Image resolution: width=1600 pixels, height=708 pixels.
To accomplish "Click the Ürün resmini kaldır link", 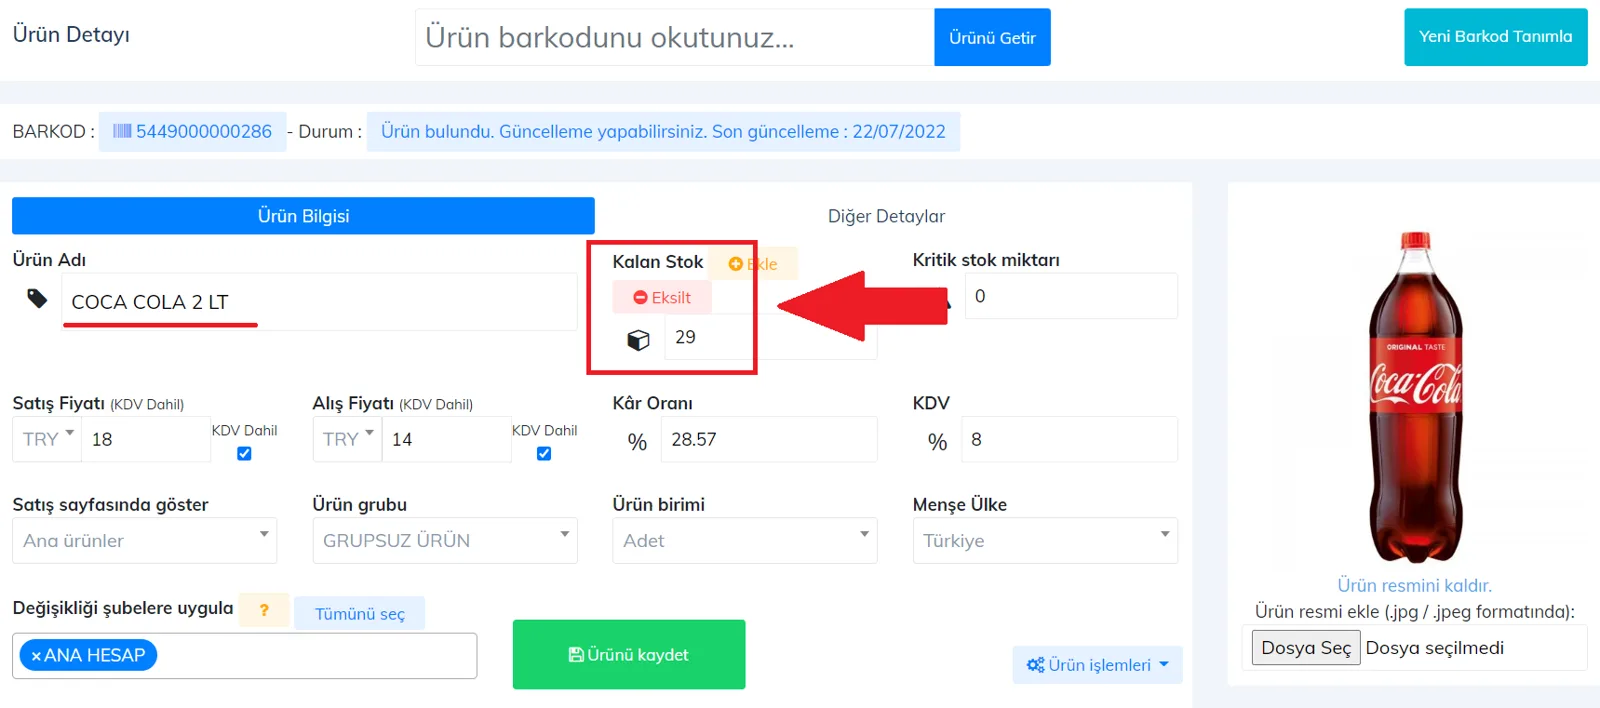I will (x=1414, y=585).
